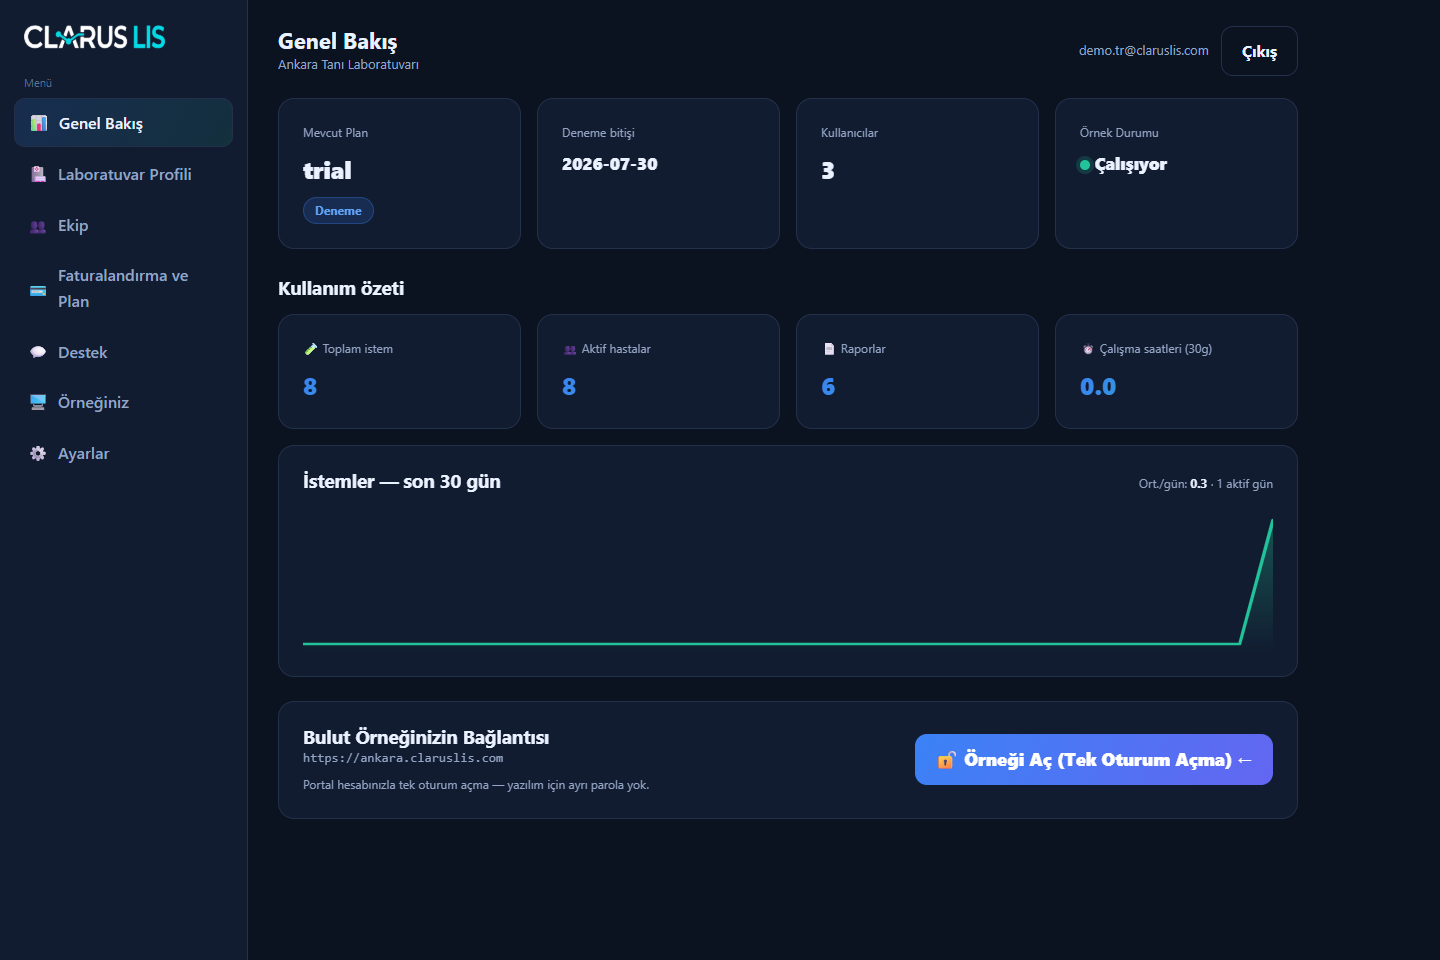Open Laboratuvar Profili menu item
The width and height of the screenshot is (1440, 960).
(x=123, y=174)
